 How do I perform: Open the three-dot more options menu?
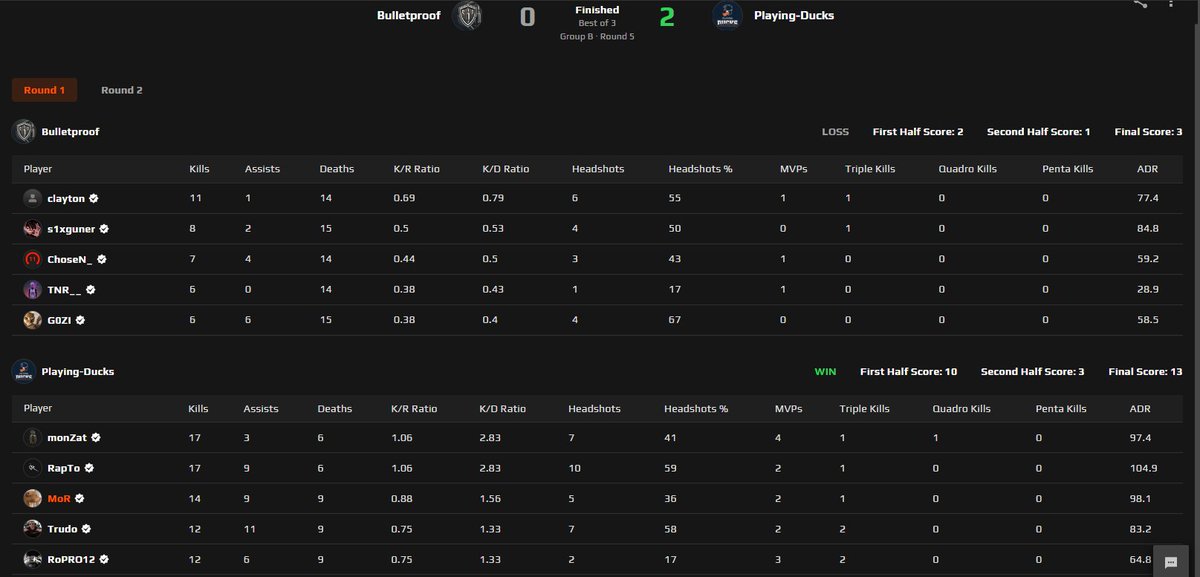pos(1170,3)
